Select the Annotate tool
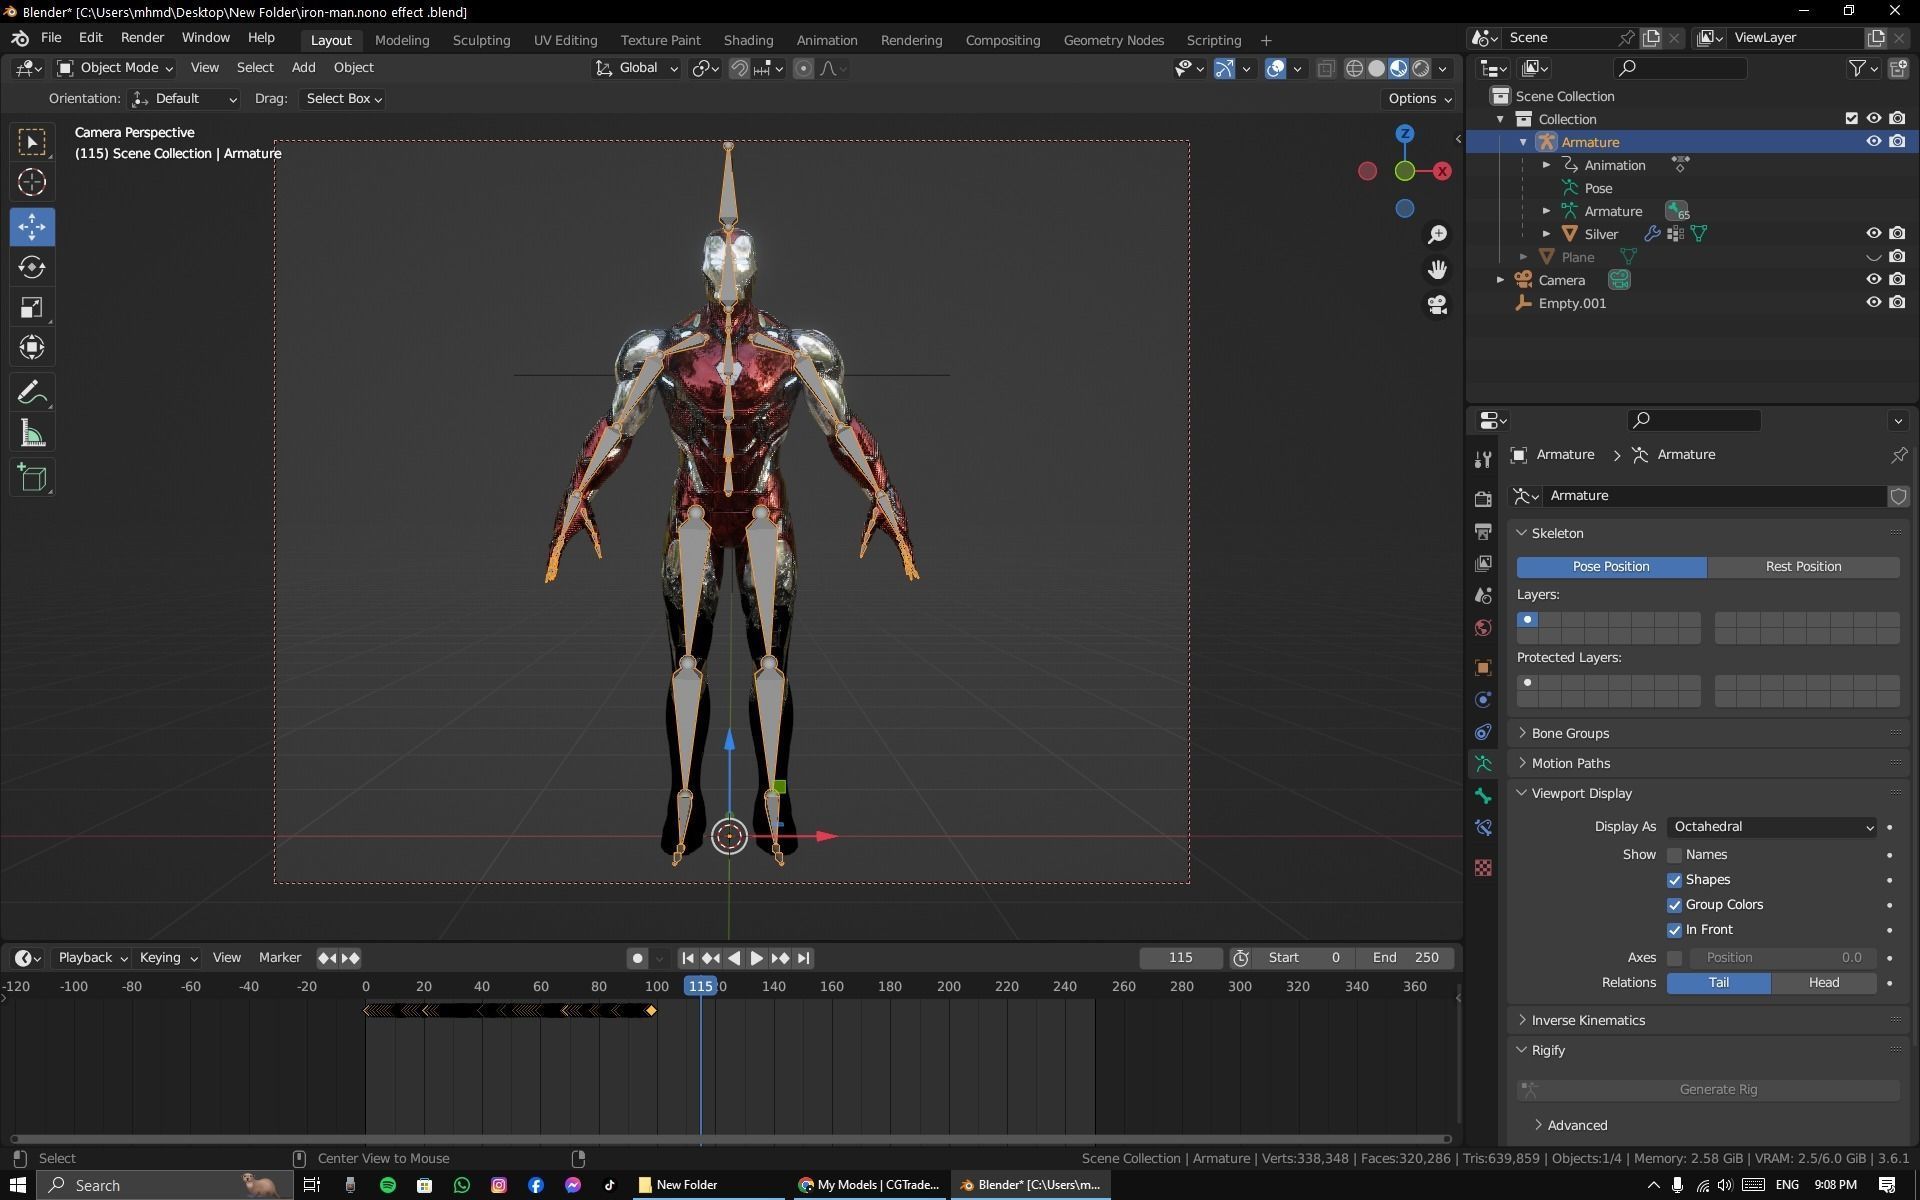1920x1200 pixels. click(32, 393)
